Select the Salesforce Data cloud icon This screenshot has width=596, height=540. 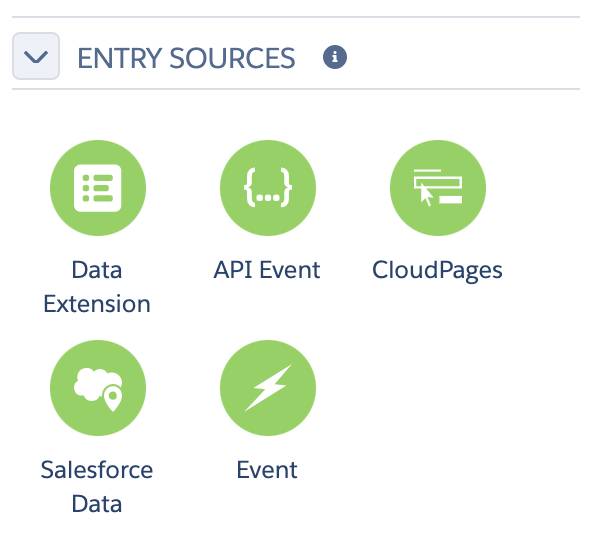click(98, 388)
